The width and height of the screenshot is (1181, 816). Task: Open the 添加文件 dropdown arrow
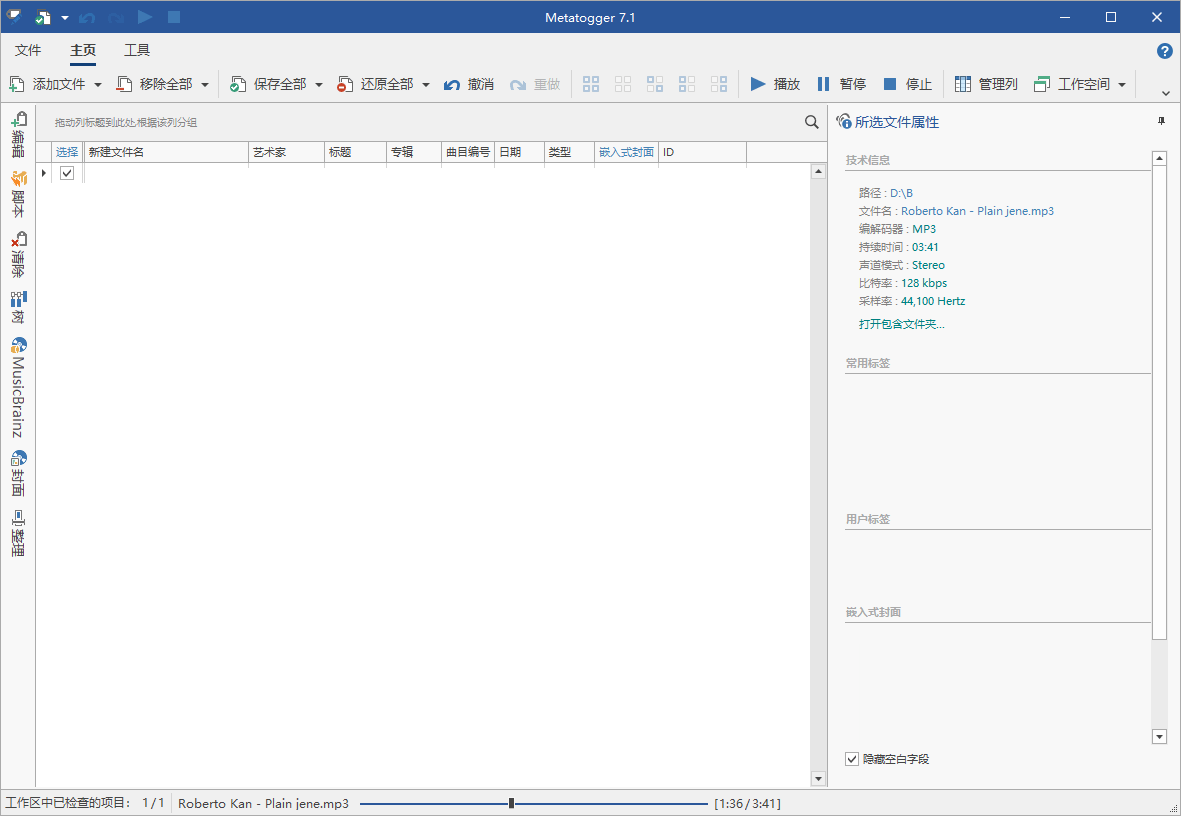click(x=97, y=84)
